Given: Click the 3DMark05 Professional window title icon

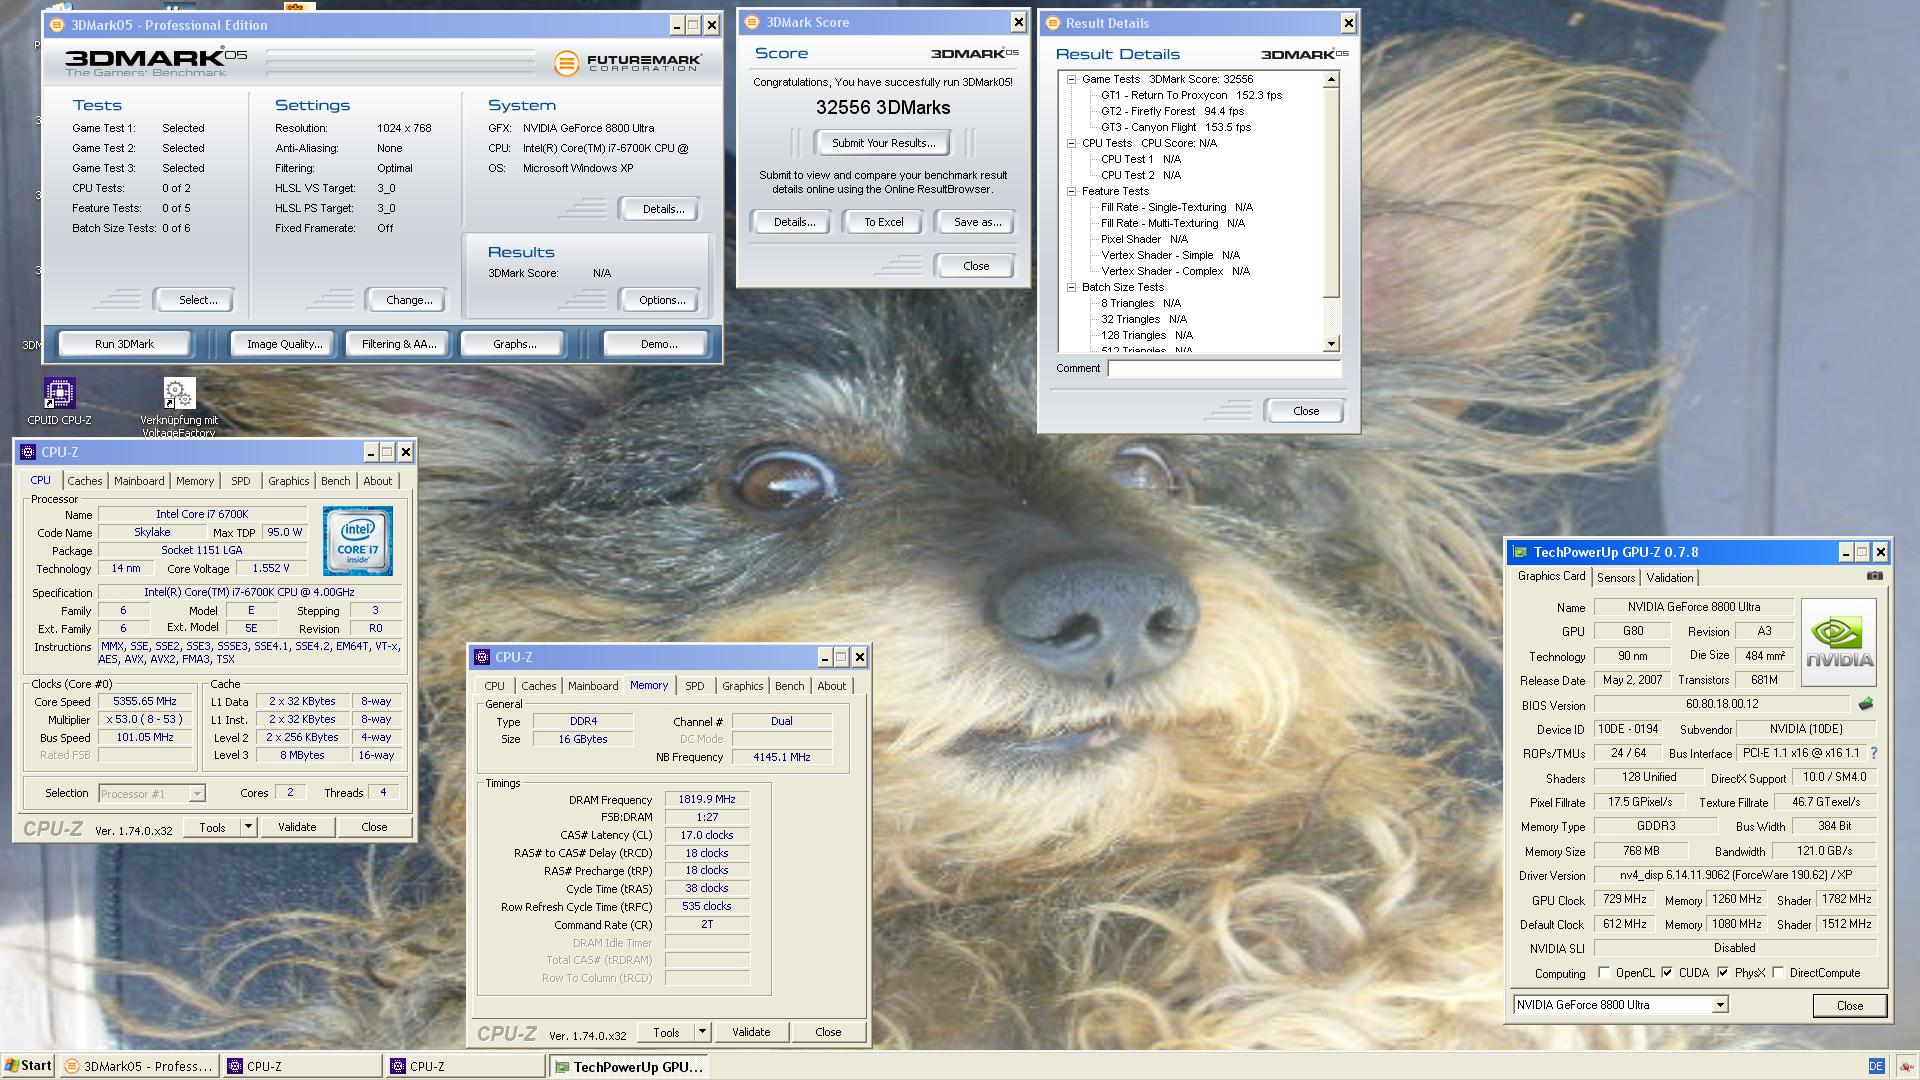Looking at the screenshot, I should coord(57,25).
